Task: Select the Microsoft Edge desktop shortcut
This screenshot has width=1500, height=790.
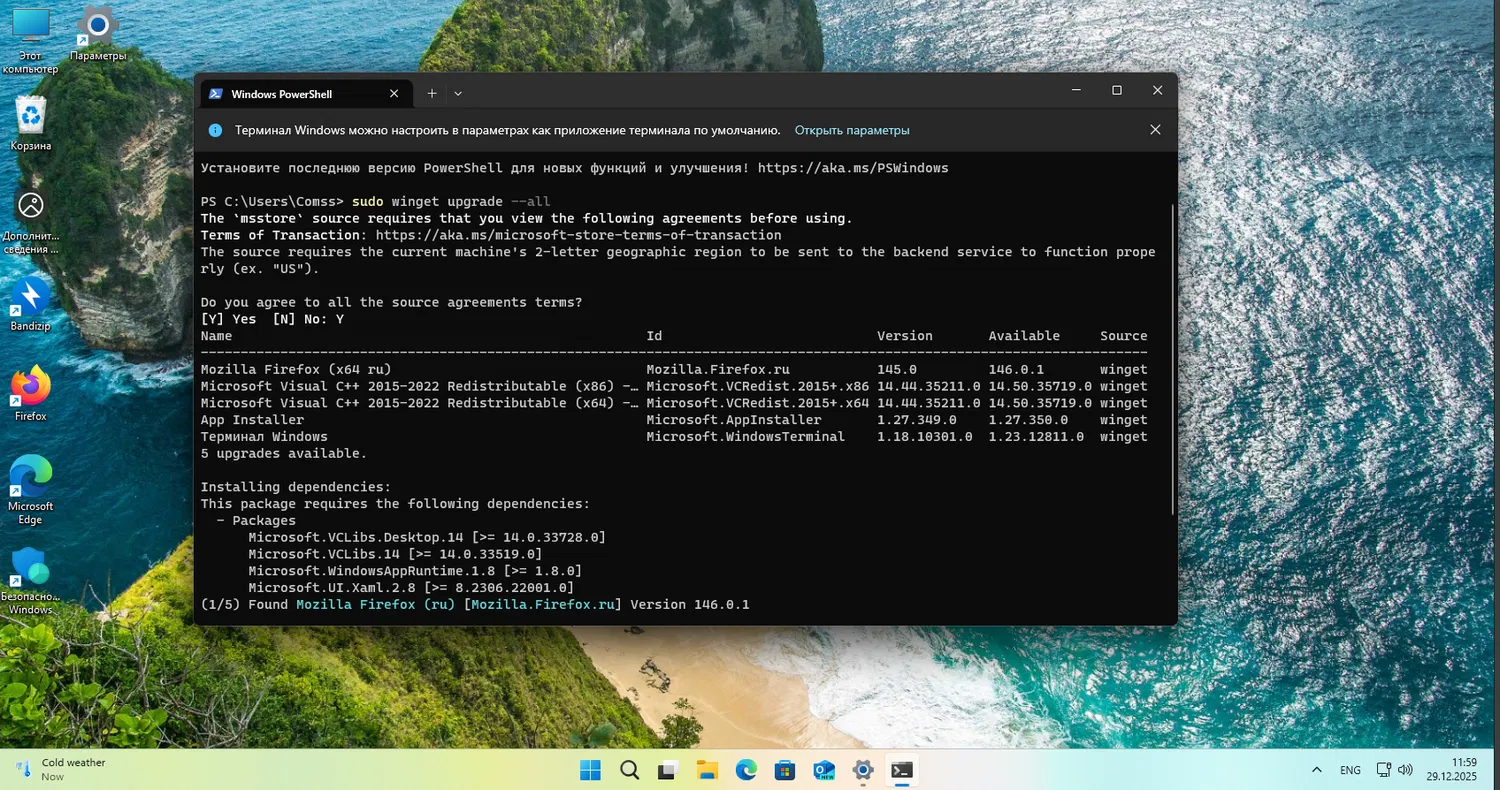Action: pos(31,490)
